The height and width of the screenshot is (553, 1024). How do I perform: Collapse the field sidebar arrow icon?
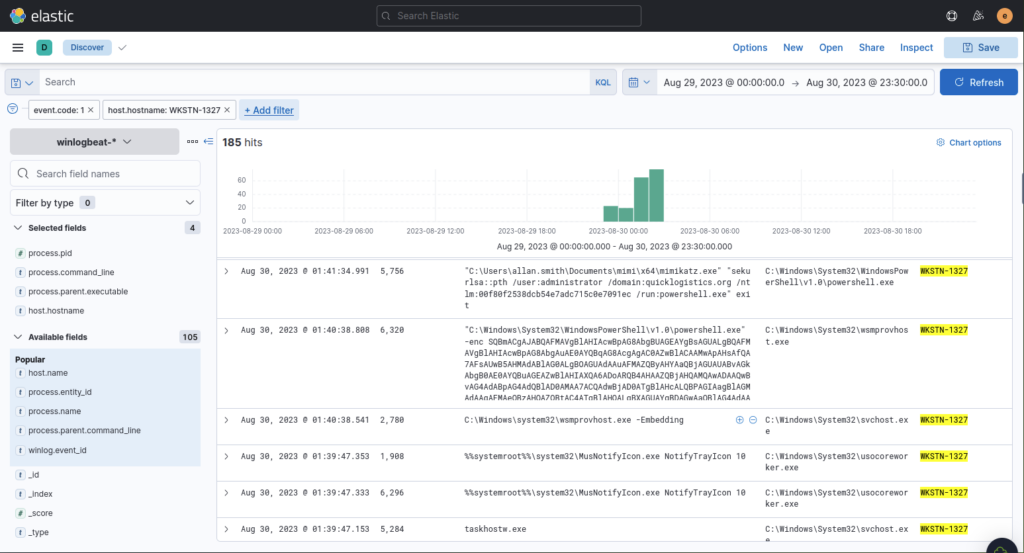click(208, 141)
